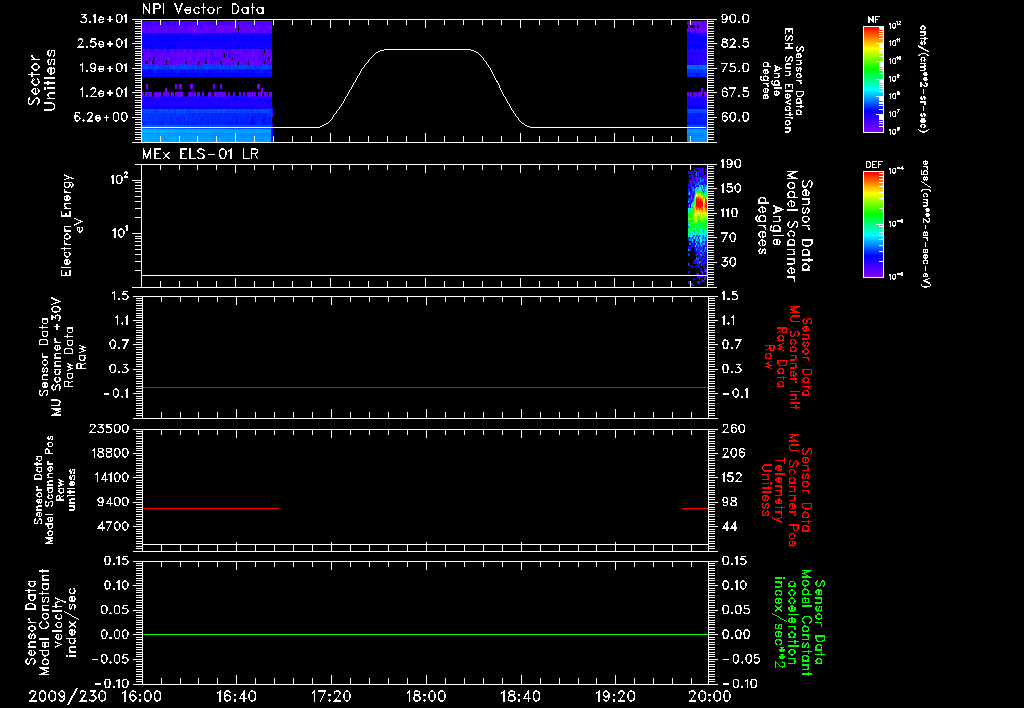Viewport: 1024px width, 708px height.
Task: Click the "Sector Unitless" axis label
Action: (x=42, y=80)
